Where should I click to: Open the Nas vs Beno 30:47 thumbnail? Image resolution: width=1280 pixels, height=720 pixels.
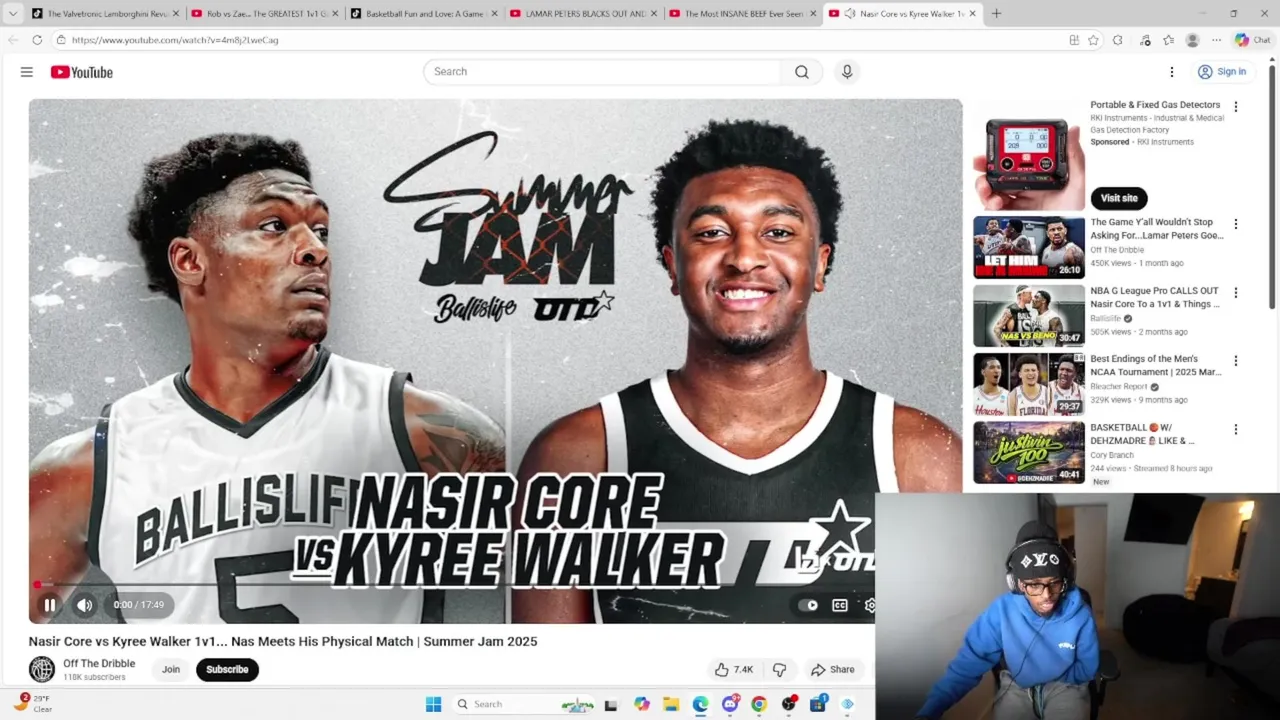pyautogui.click(x=1029, y=316)
